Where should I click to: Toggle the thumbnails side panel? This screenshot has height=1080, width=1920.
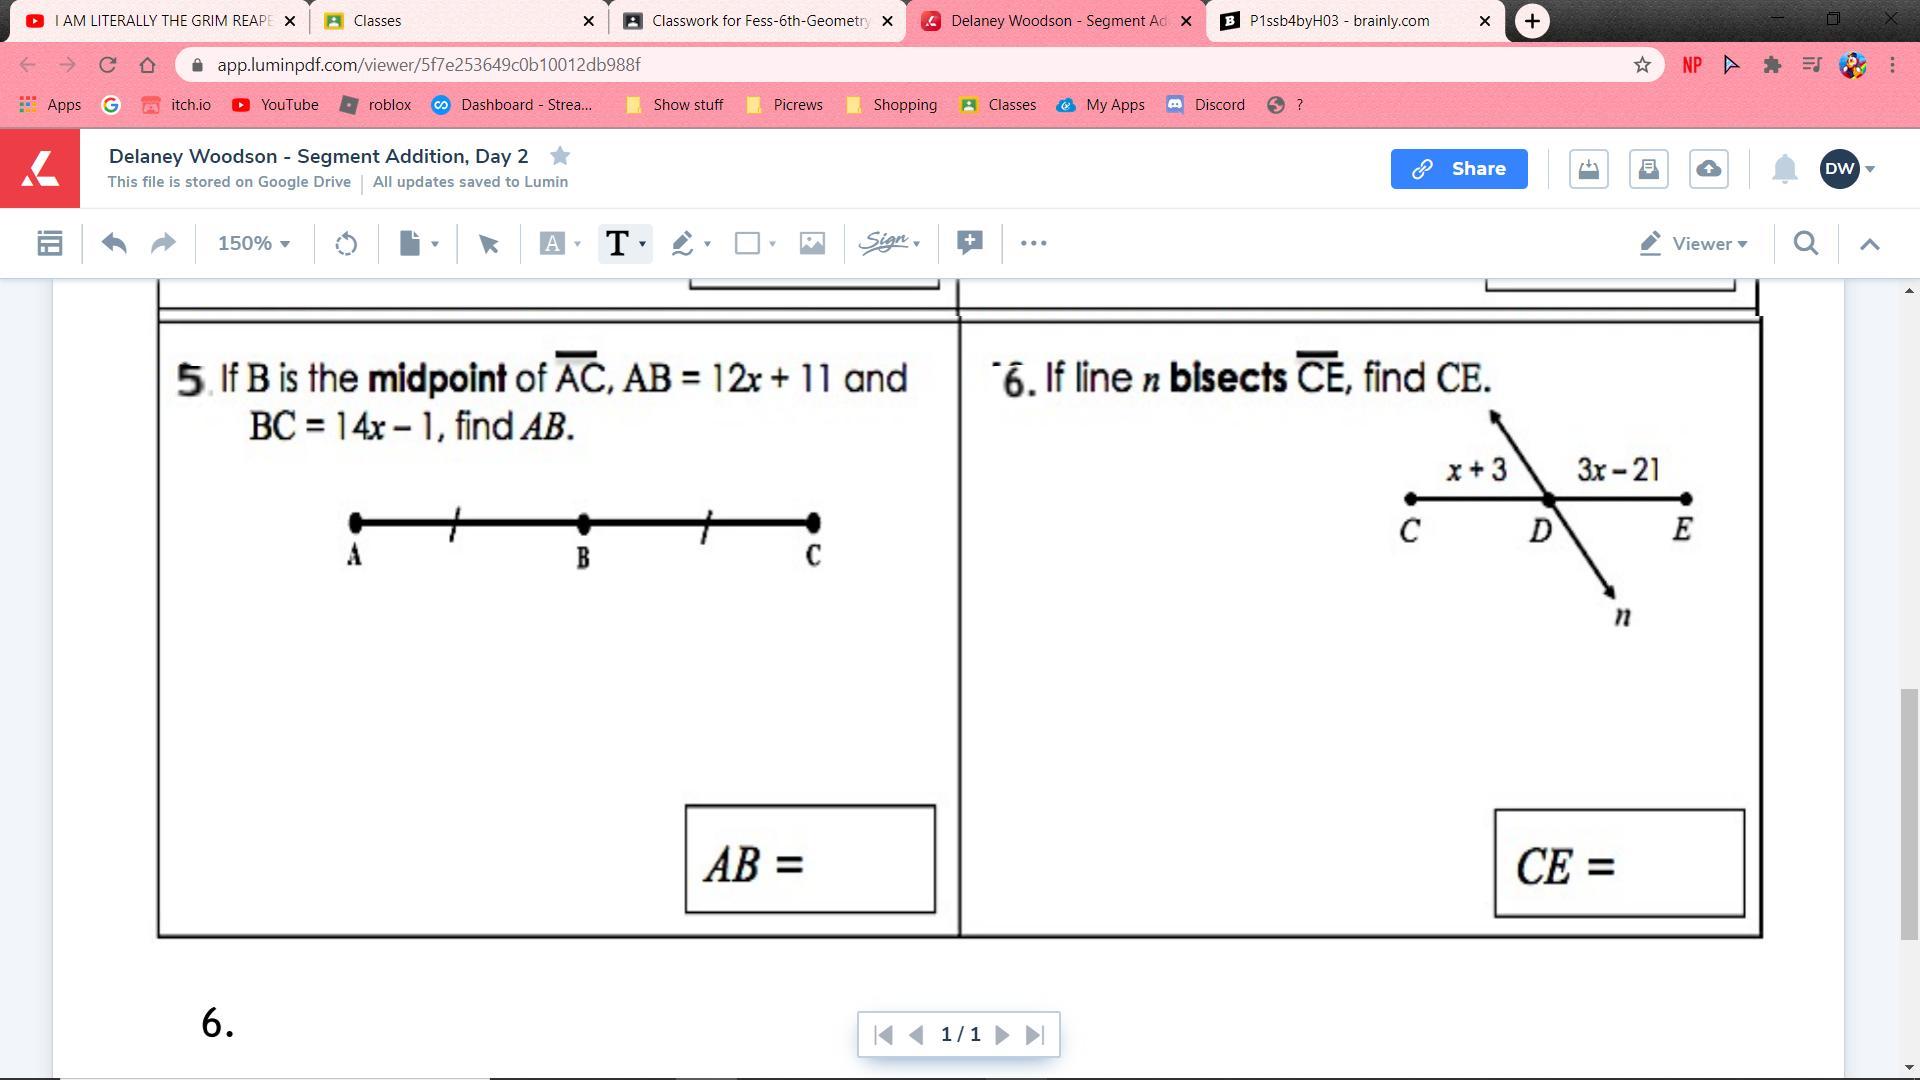point(49,243)
